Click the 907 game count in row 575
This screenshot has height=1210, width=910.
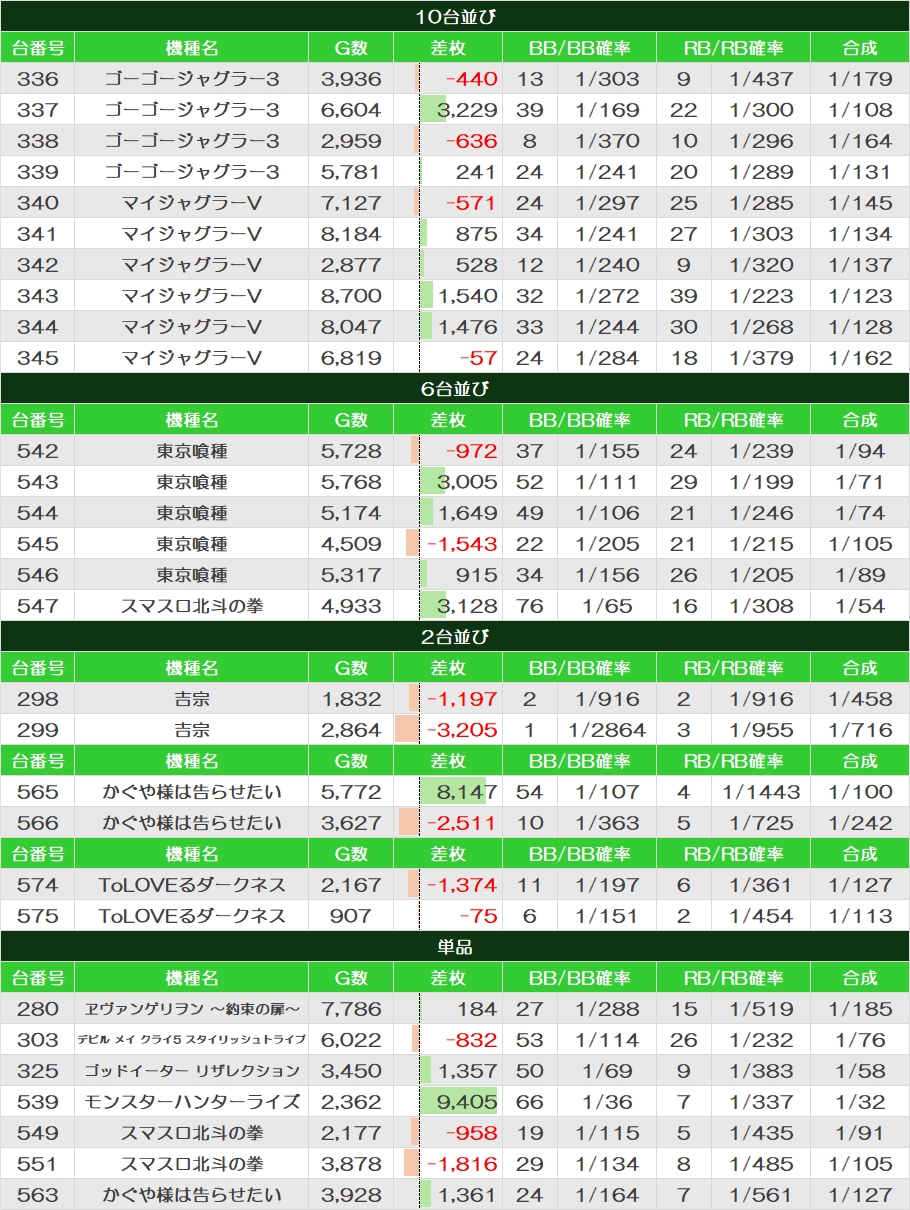pos(351,916)
